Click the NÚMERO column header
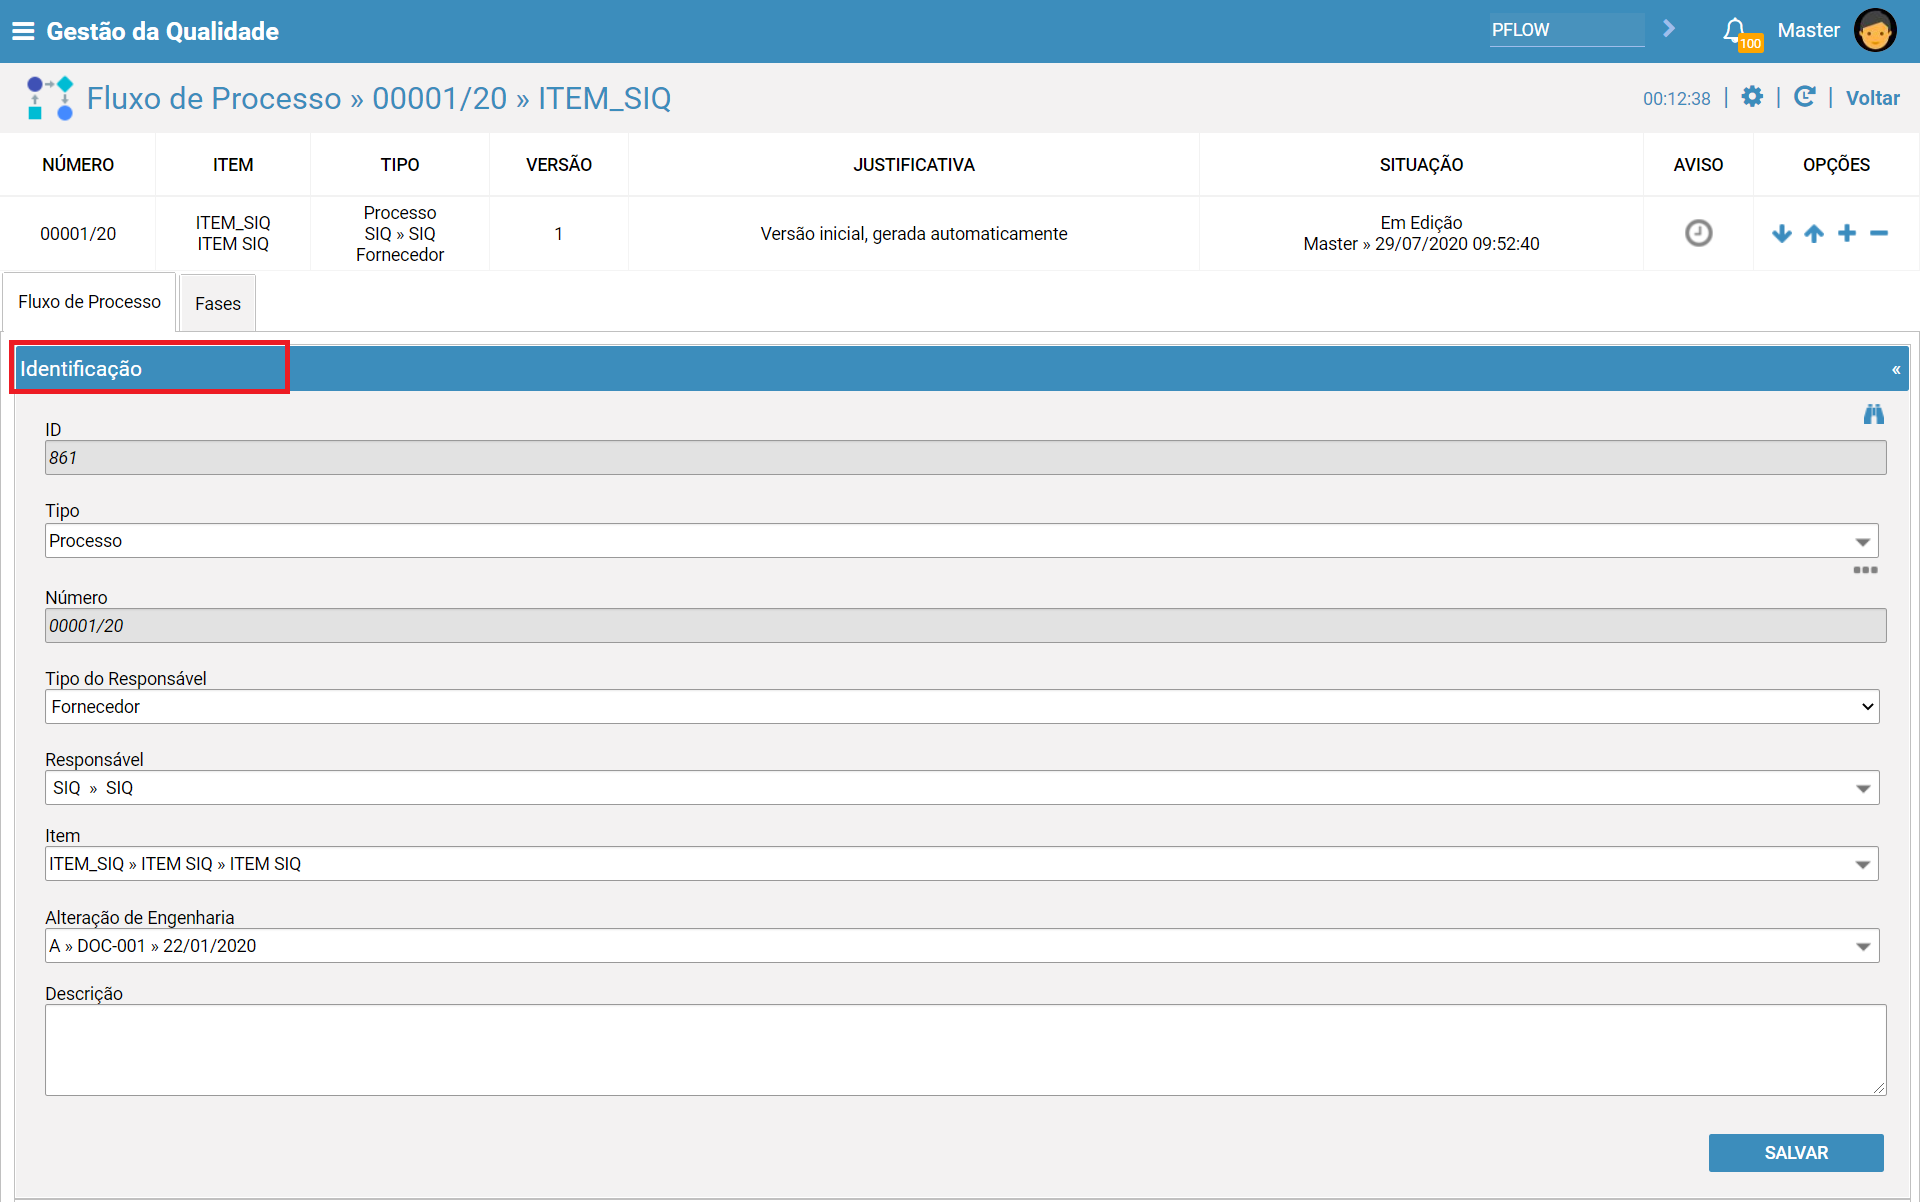 (78, 165)
